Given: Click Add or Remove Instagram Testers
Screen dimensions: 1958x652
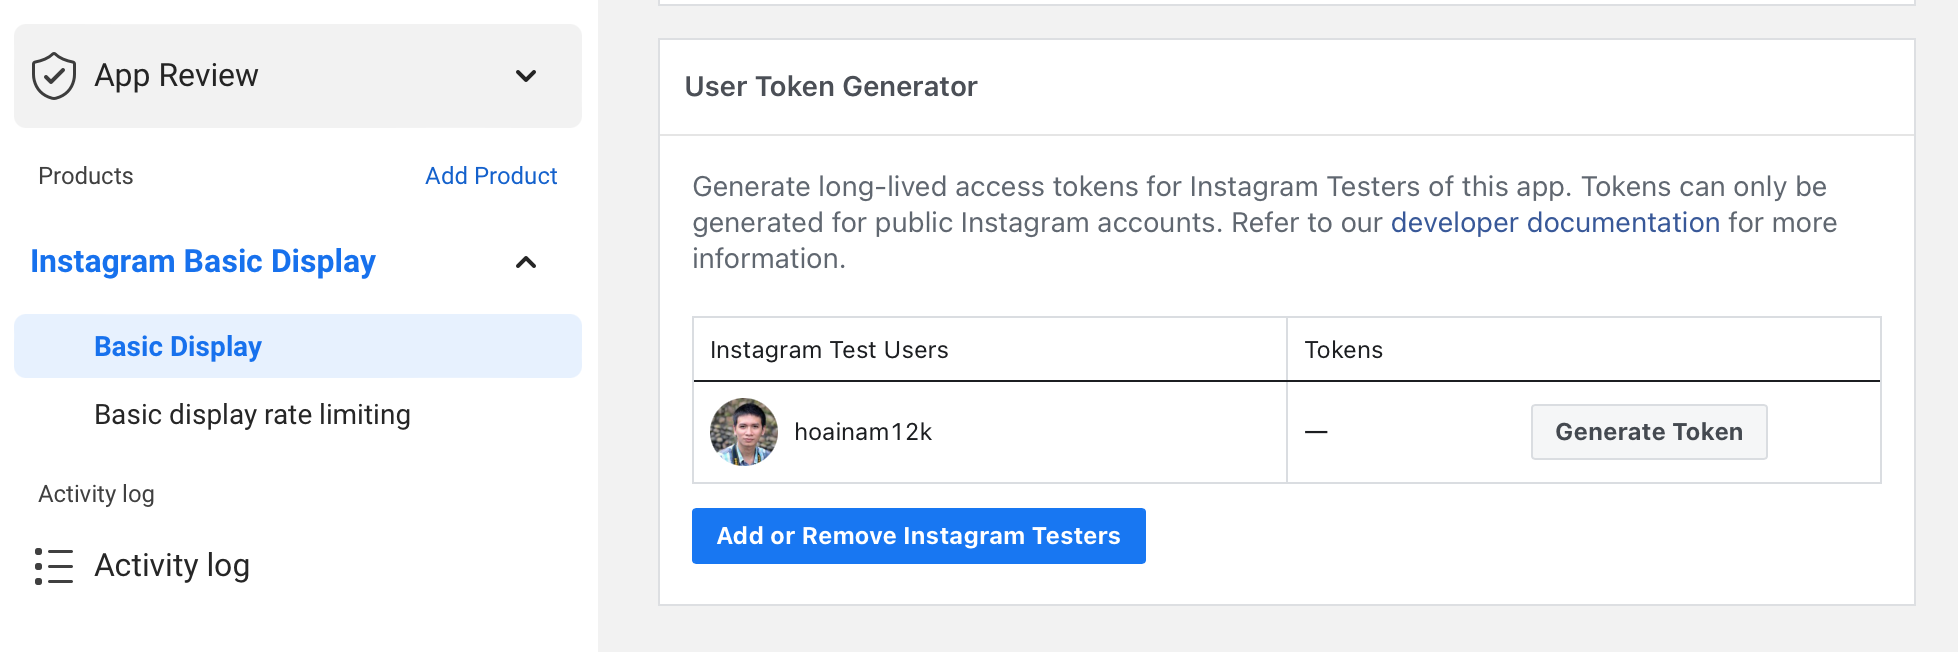Looking at the screenshot, I should [918, 536].
